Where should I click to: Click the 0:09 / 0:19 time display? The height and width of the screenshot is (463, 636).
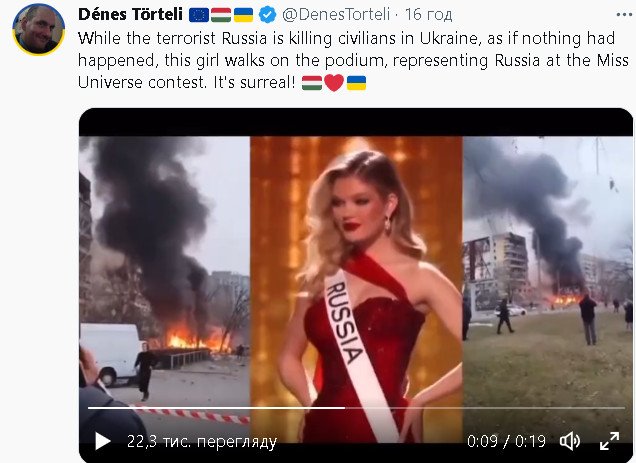506,441
